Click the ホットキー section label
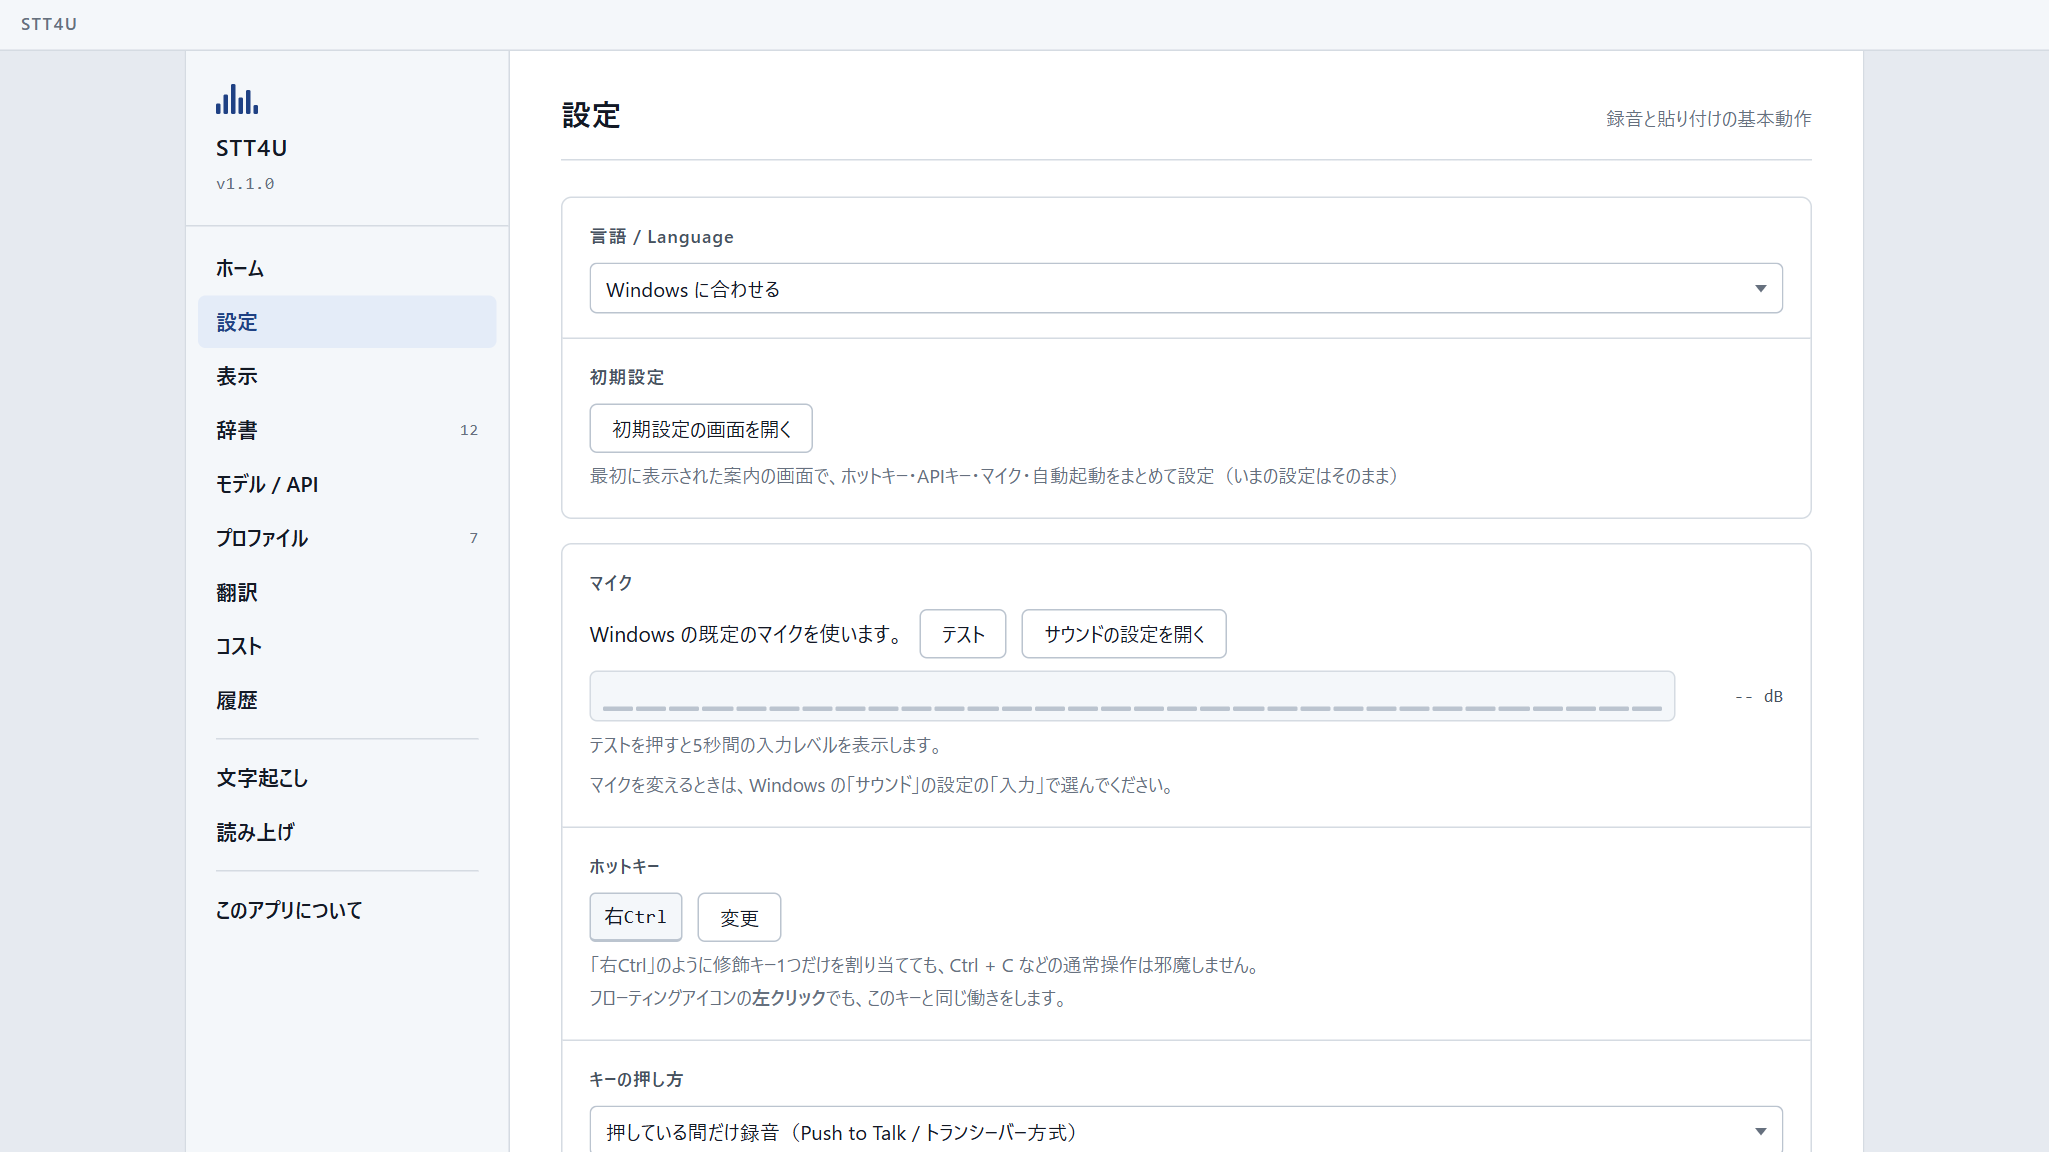Image resolution: width=2049 pixels, height=1152 pixels. pyautogui.click(x=625, y=867)
